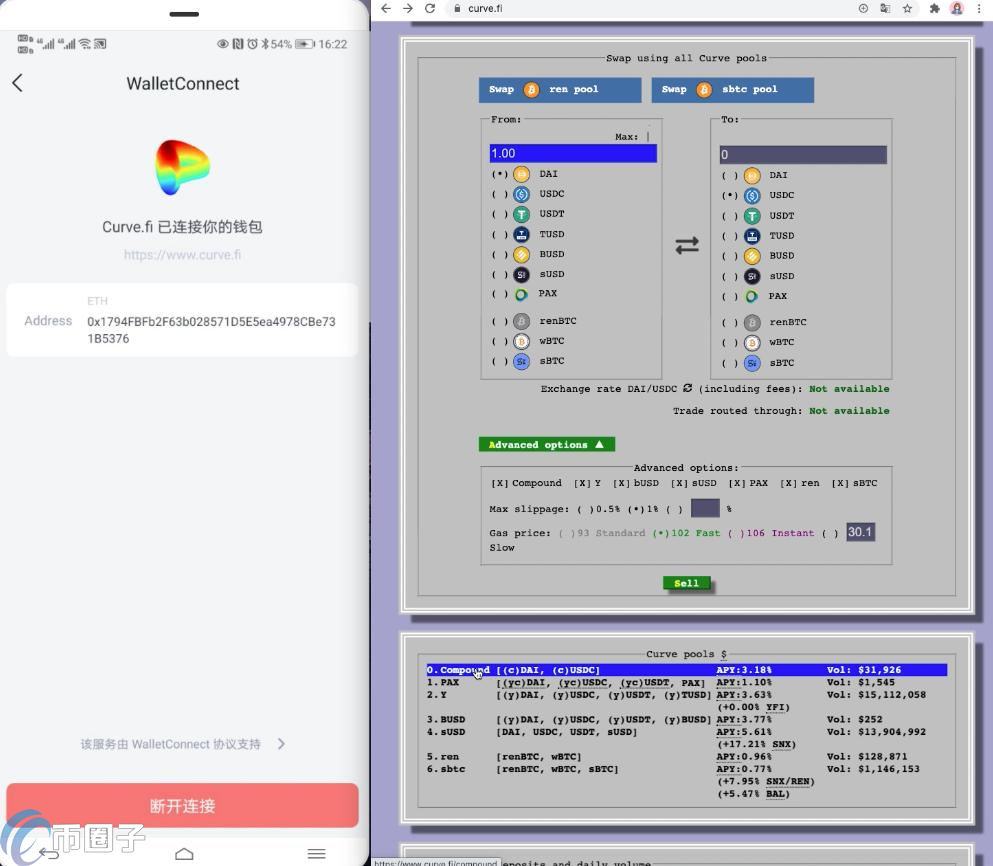Select 93 Standard gas price
The image size is (993, 866).
tap(567, 533)
